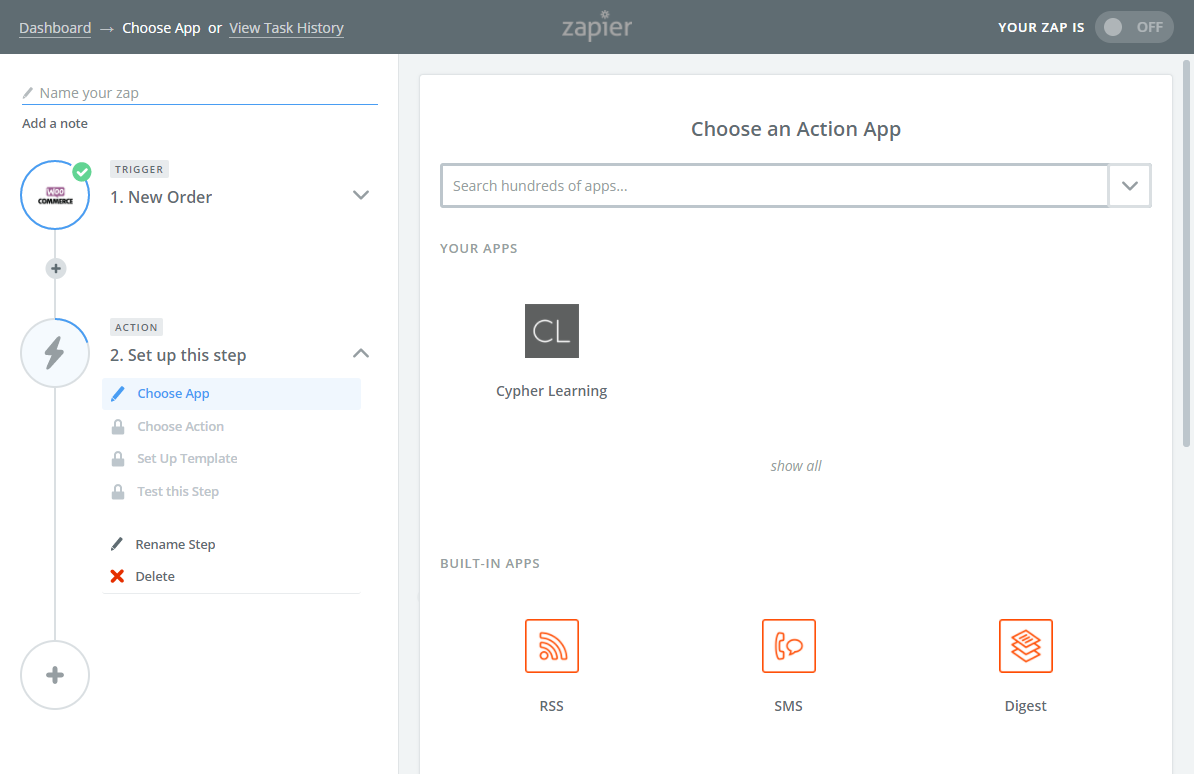The height and width of the screenshot is (774, 1194).
Task: Click the lightning bolt action step icon
Action: pyautogui.click(x=55, y=353)
